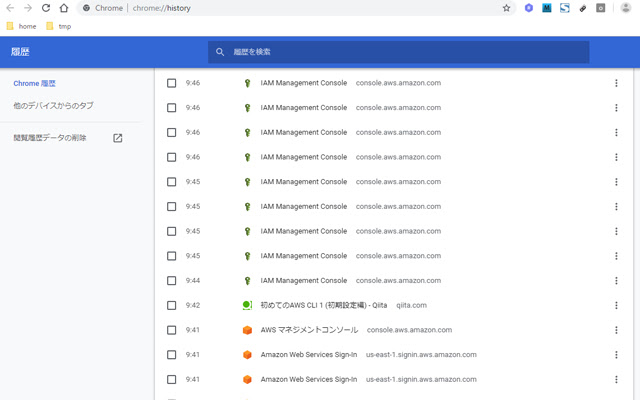
Task: Select the checkbox for the 9:44 IAM entry
Action: (171, 280)
